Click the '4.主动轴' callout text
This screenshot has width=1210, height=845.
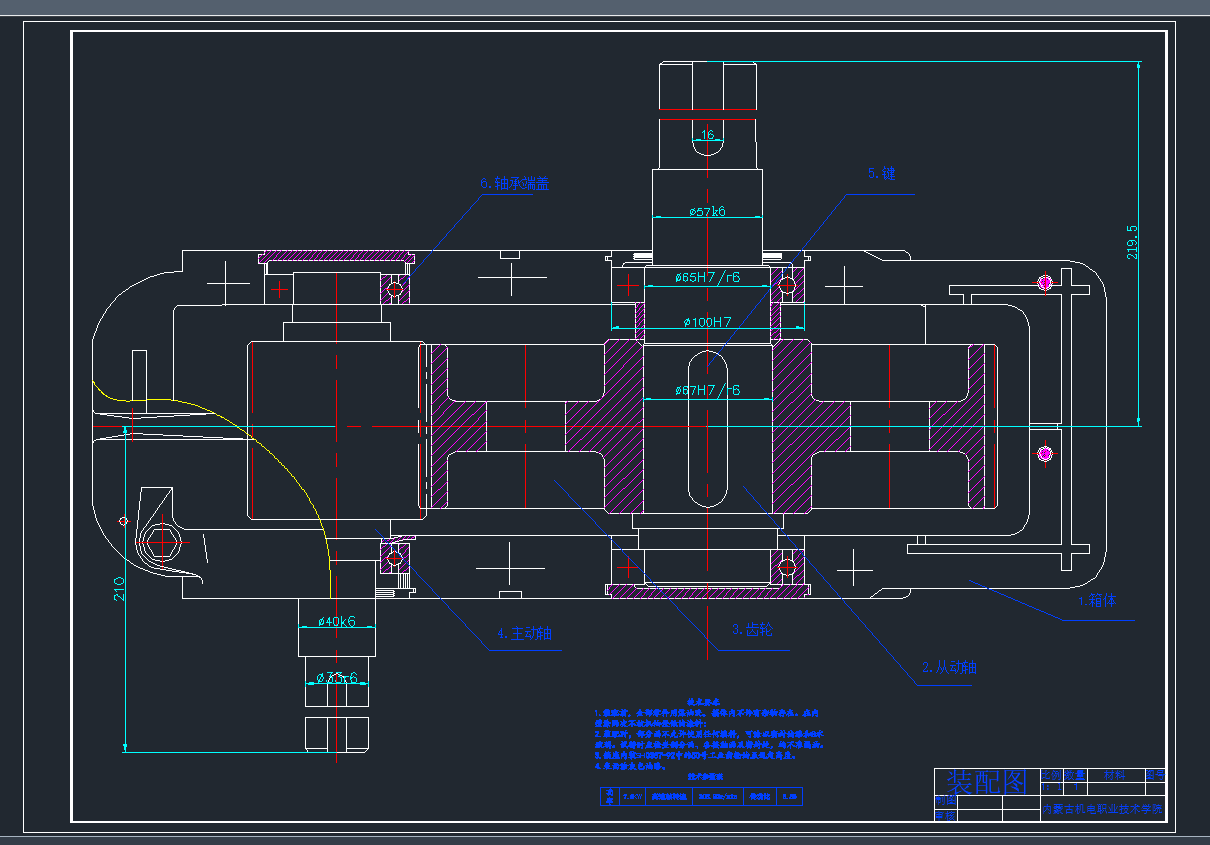523,633
